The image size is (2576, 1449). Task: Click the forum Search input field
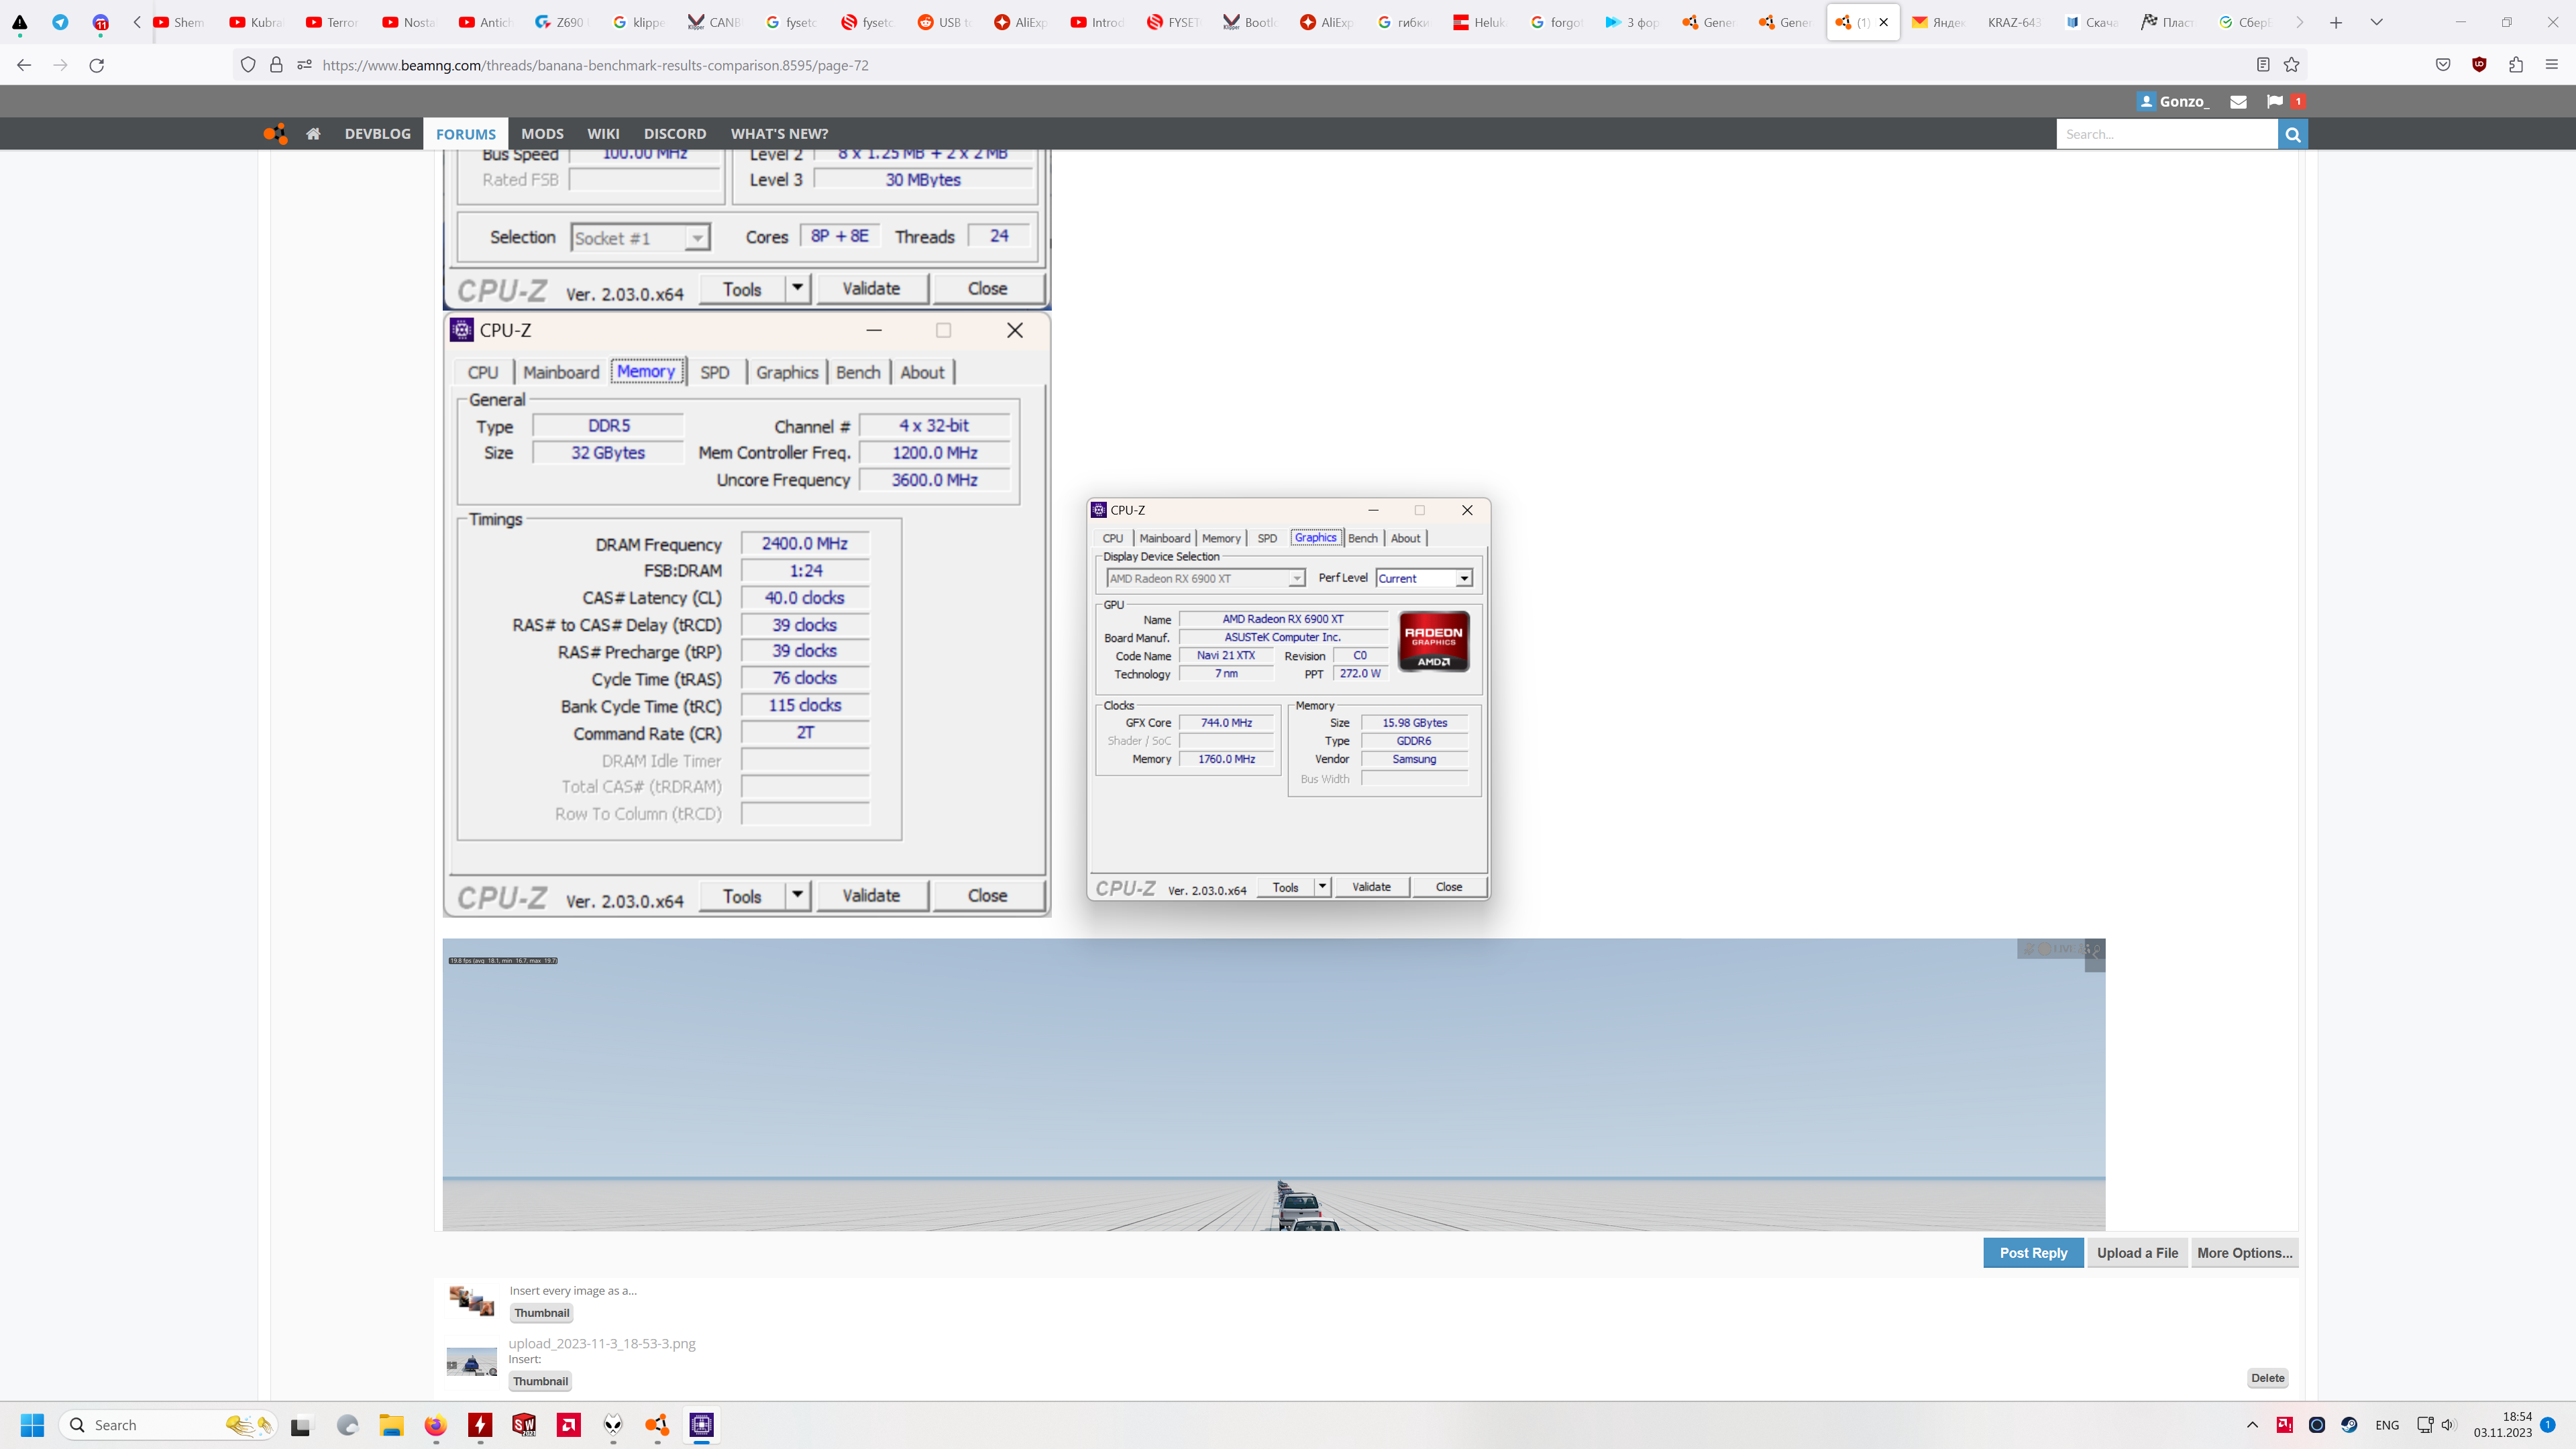click(x=2165, y=134)
